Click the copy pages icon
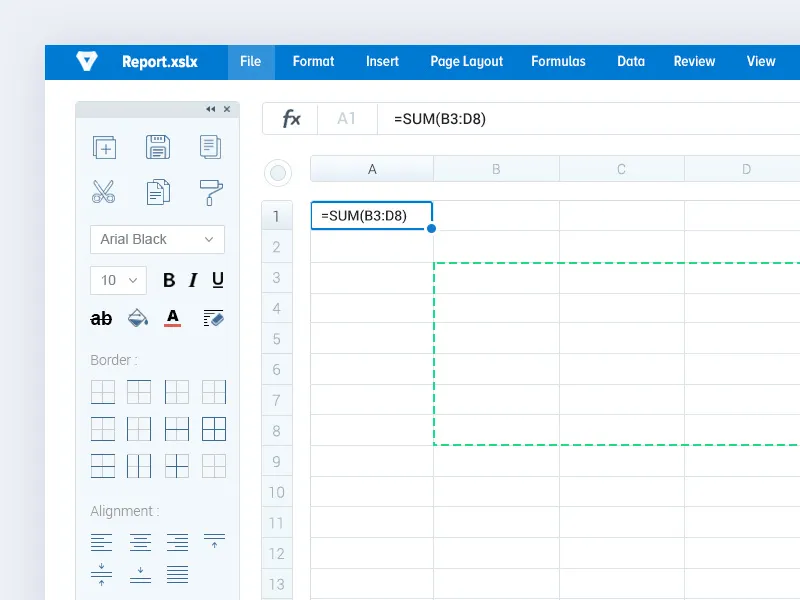800x600 pixels. pos(158,191)
